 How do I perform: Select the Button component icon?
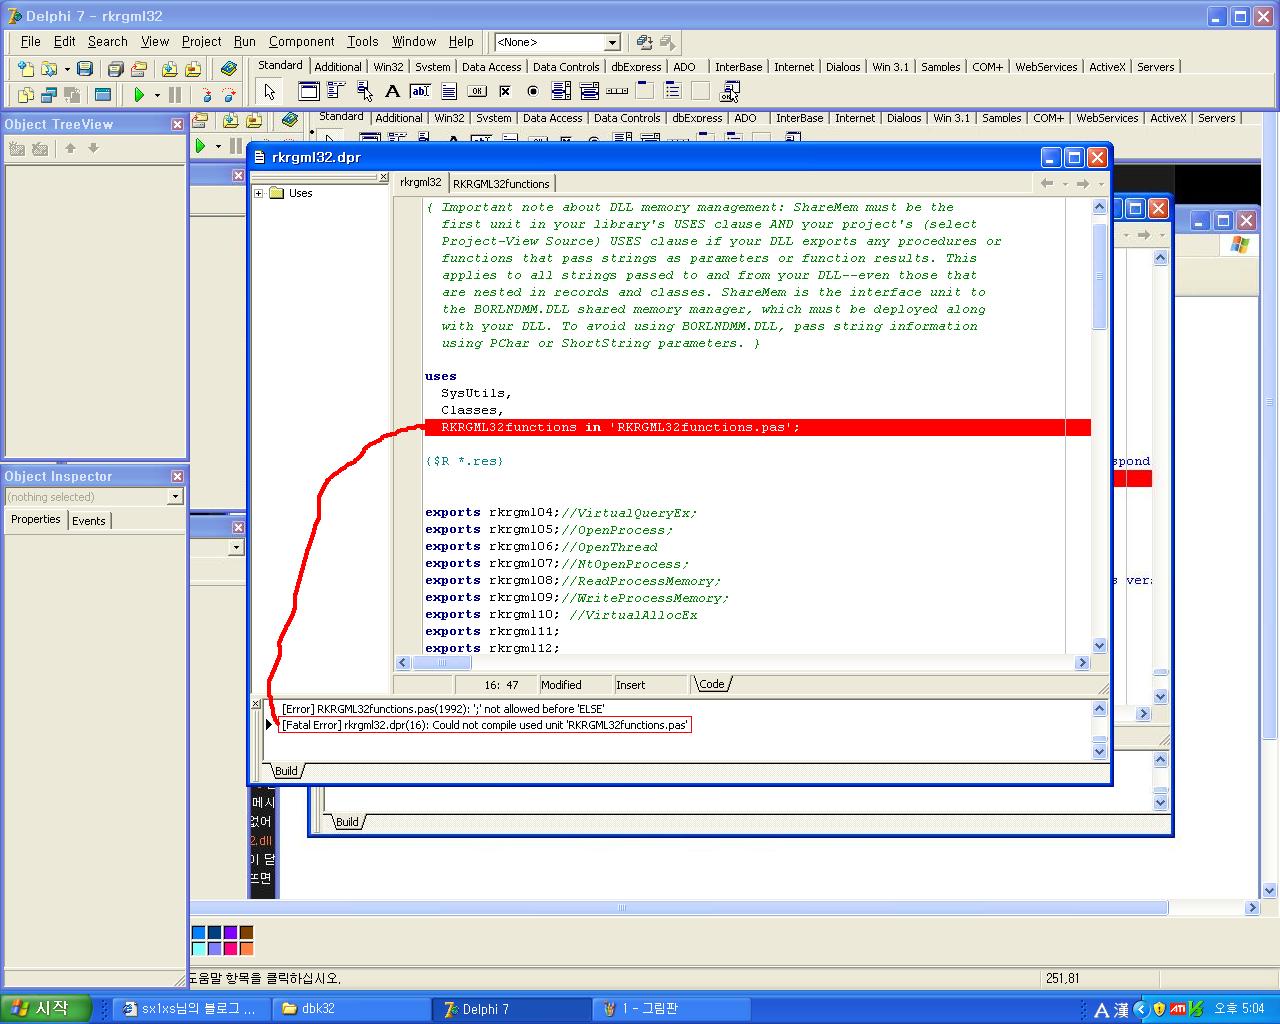click(477, 91)
